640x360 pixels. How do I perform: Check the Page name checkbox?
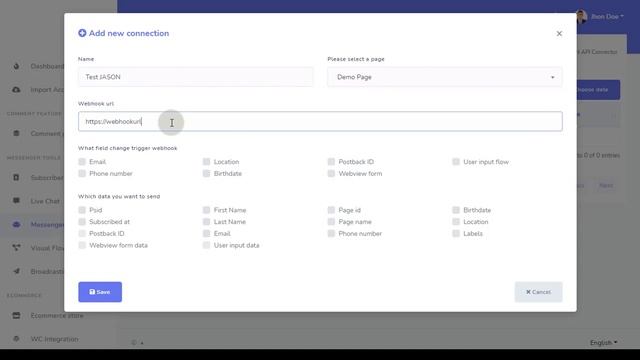tap(331, 222)
